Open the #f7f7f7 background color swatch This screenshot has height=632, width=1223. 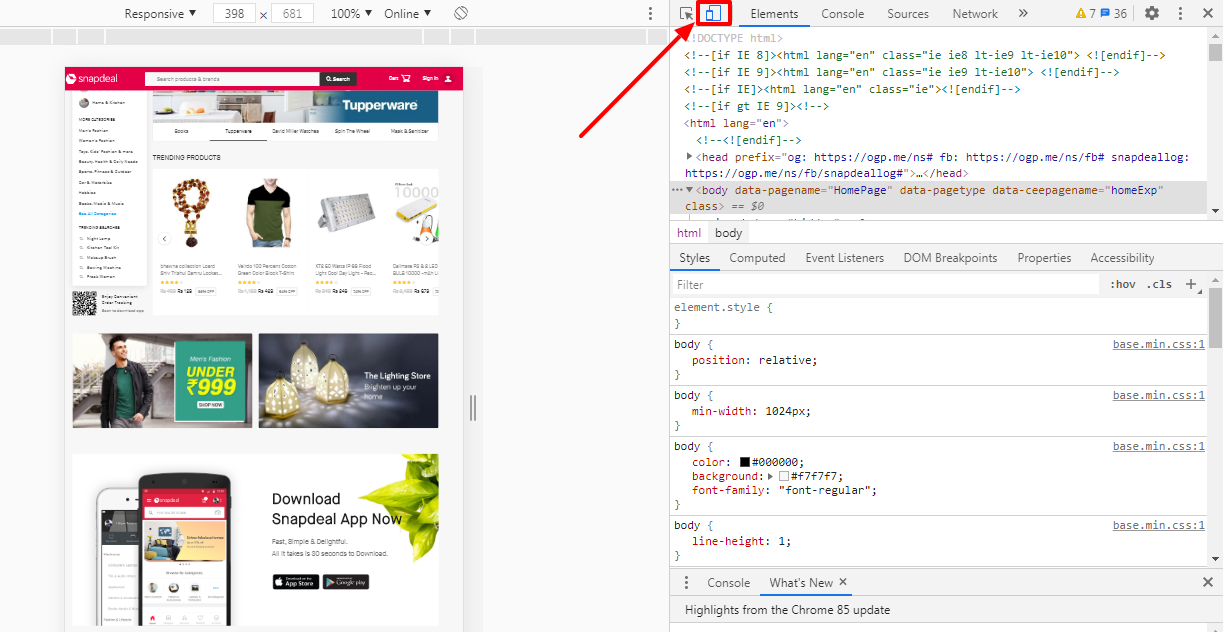[784, 476]
